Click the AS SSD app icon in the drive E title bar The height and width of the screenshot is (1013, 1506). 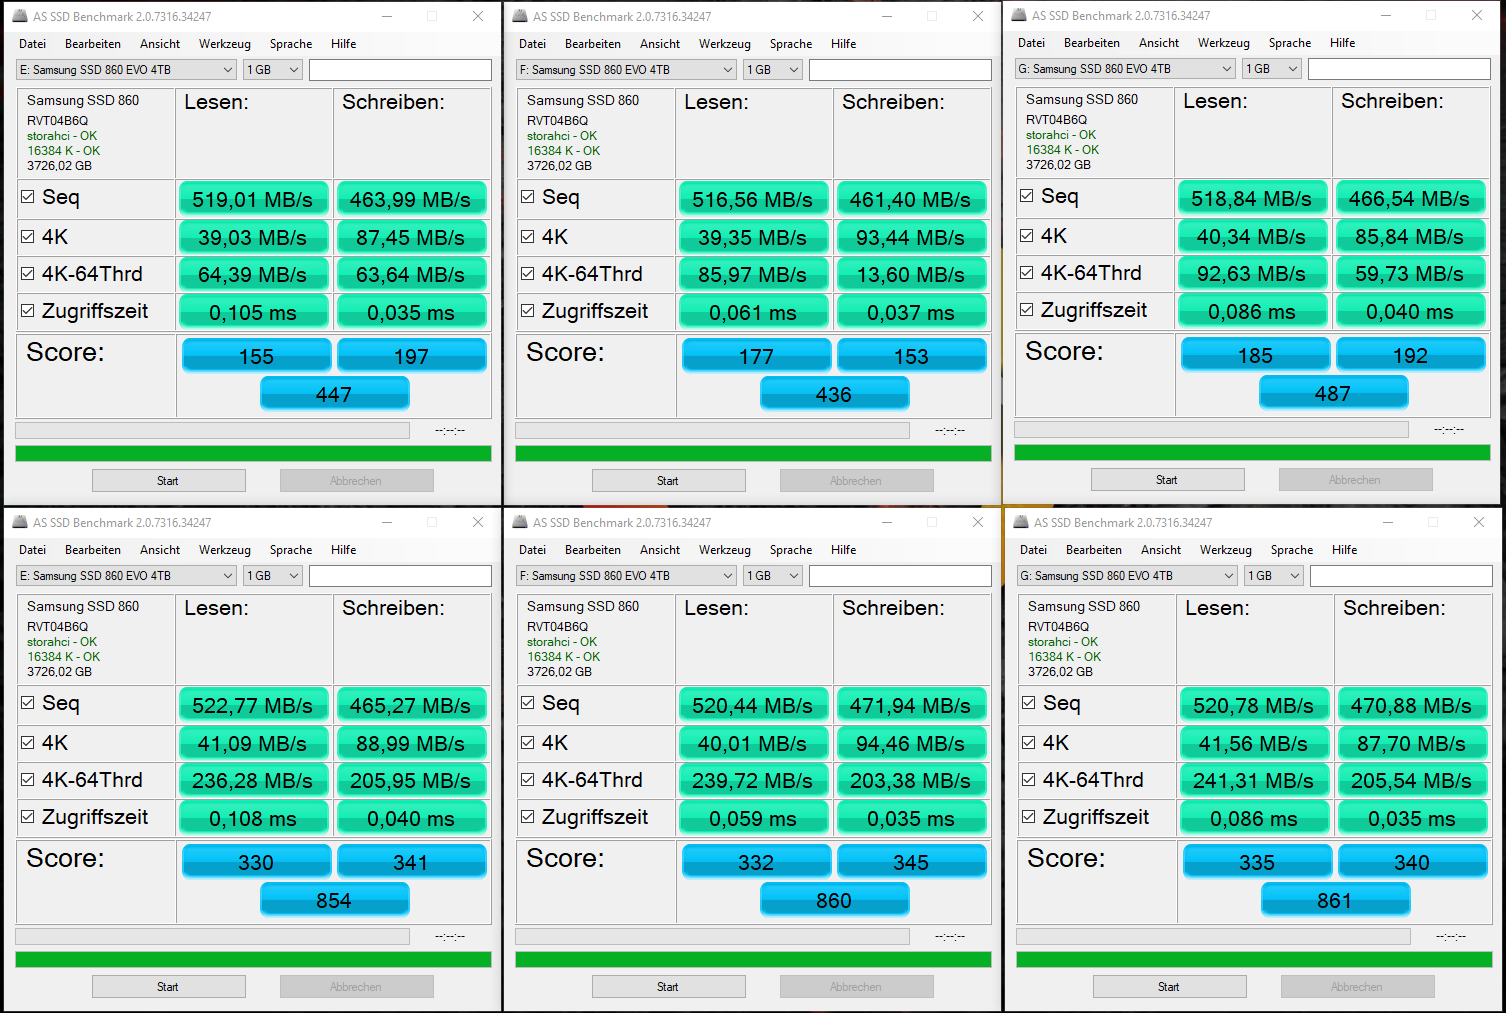point(18,16)
